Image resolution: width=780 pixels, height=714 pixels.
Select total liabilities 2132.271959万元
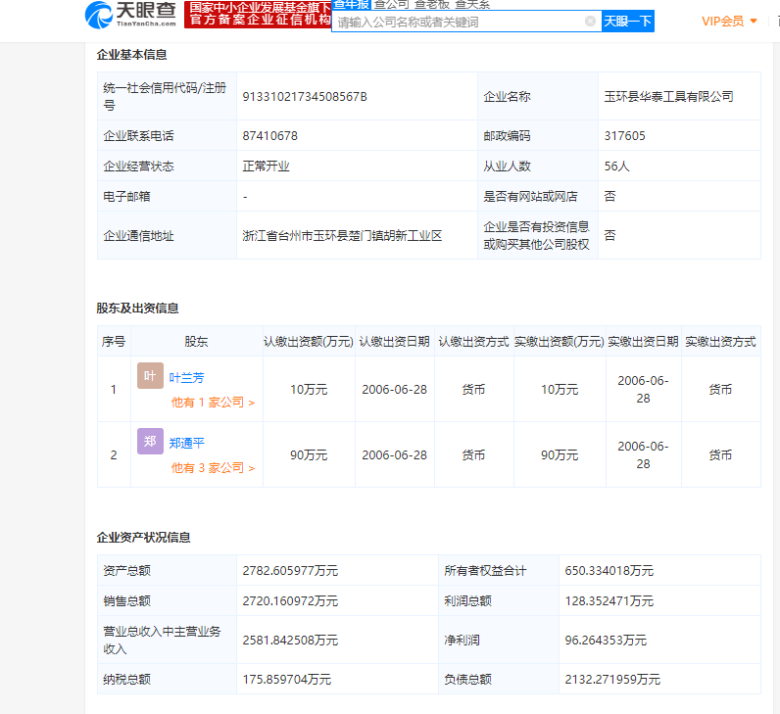pos(612,680)
